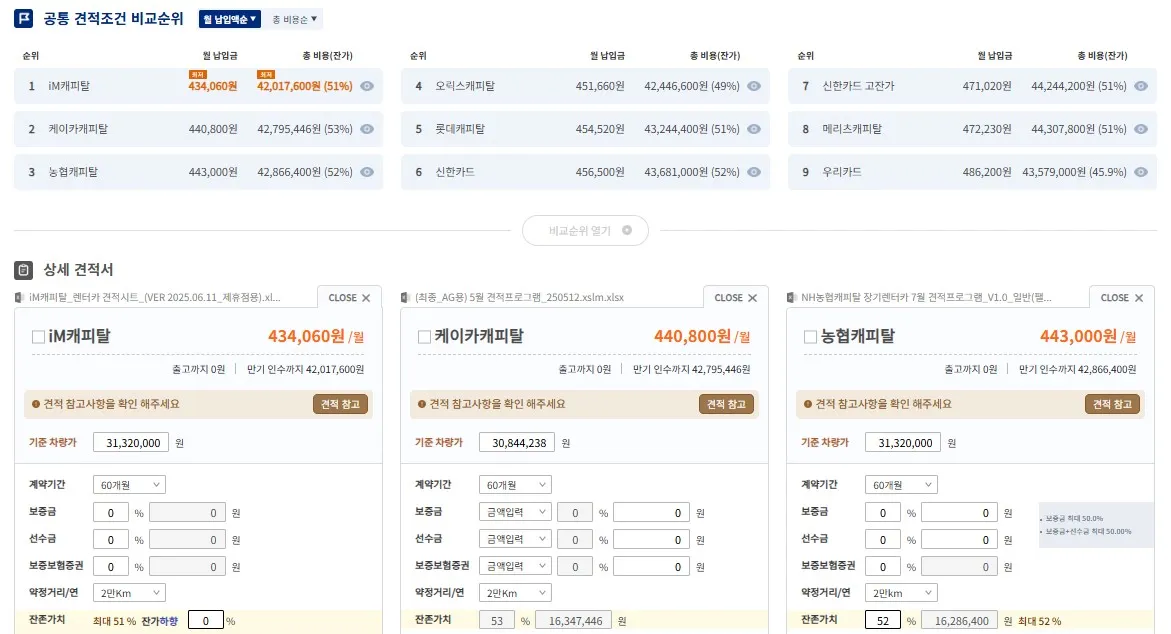The height and width of the screenshot is (634, 1171).
Task: Open 약정거리/연 dropdown in 케이카캐피탈 card
Action: tap(515, 593)
